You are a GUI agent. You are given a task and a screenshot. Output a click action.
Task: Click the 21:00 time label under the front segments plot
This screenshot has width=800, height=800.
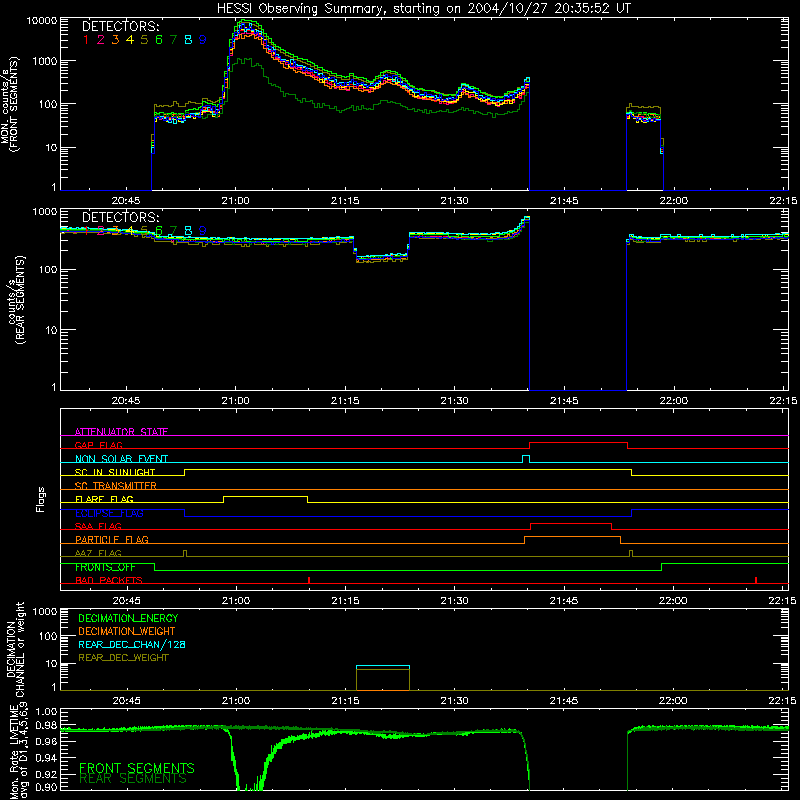coord(236,201)
